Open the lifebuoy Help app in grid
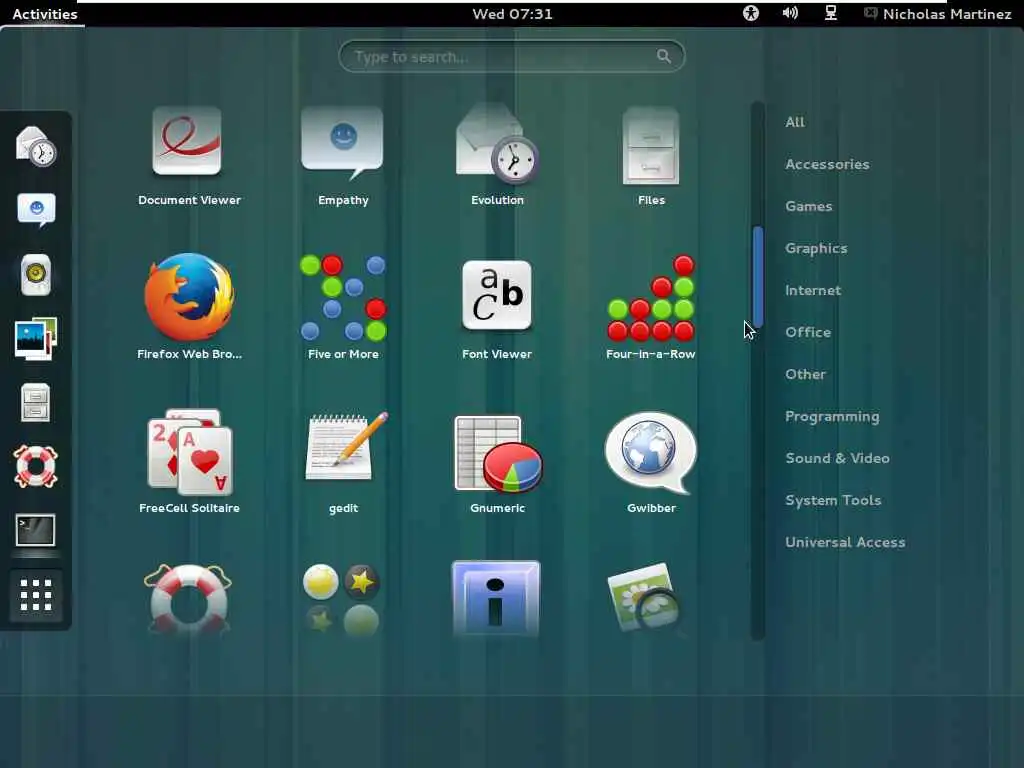The image size is (1024, 768). pyautogui.click(x=189, y=599)
